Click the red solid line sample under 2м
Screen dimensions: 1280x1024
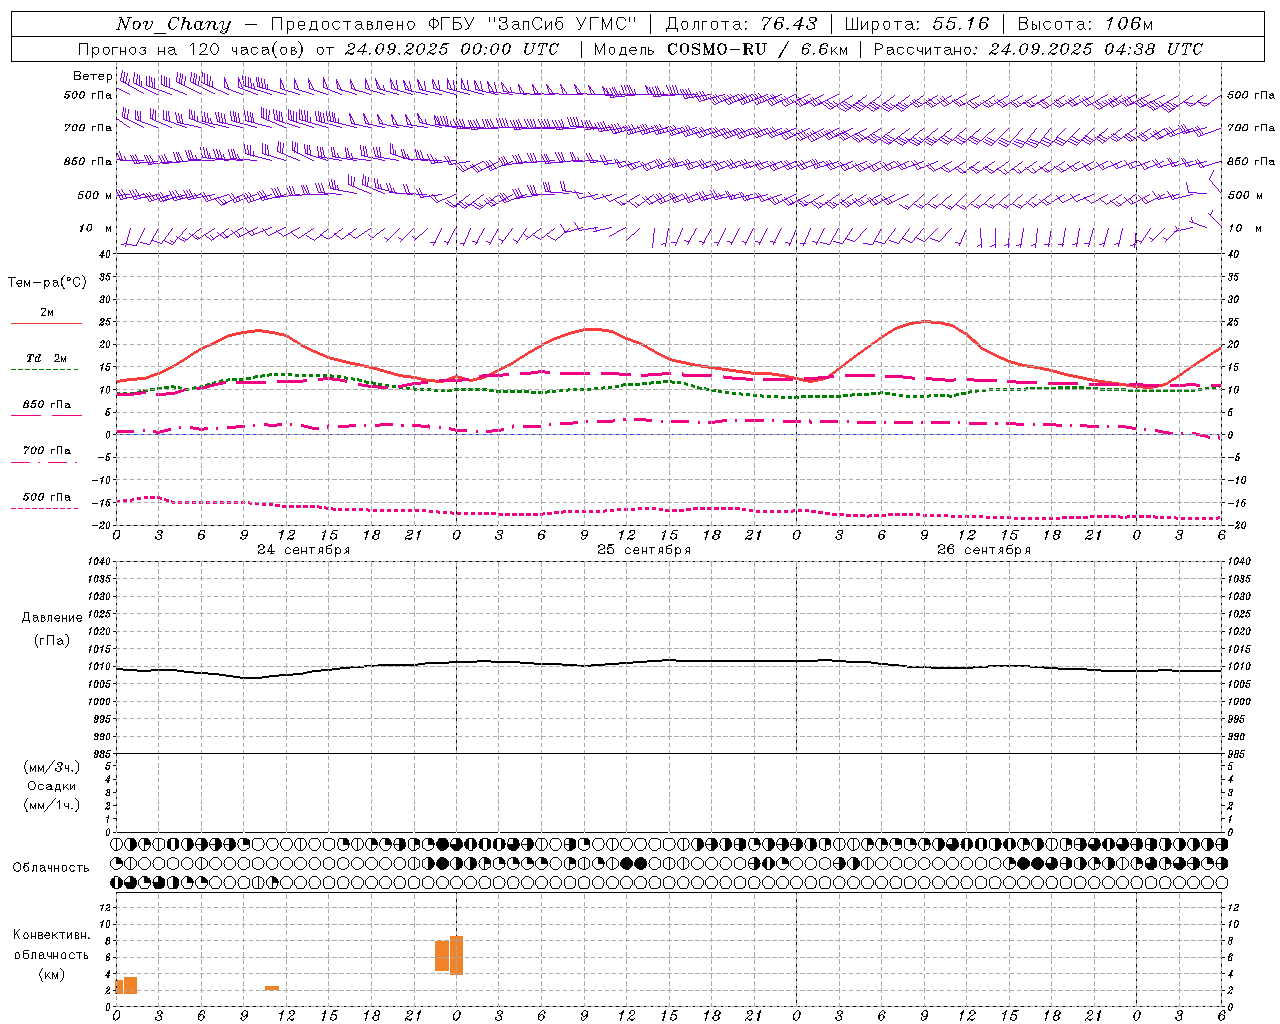pos(46,323)
